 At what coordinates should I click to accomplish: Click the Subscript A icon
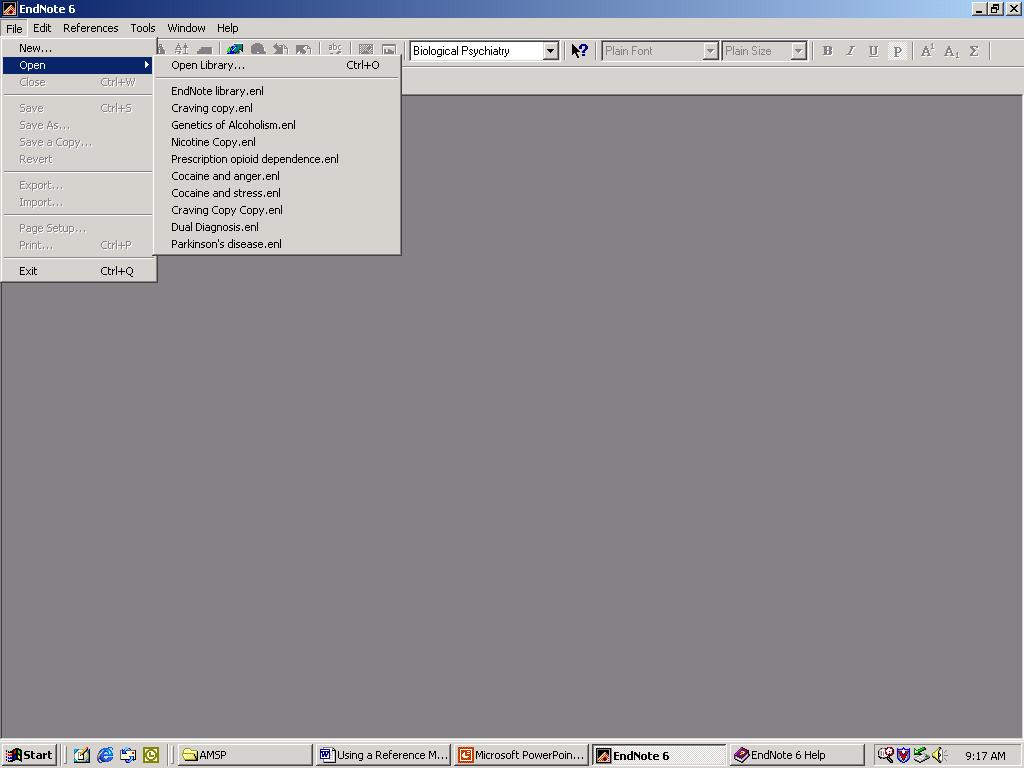click(x=952, y=51)
